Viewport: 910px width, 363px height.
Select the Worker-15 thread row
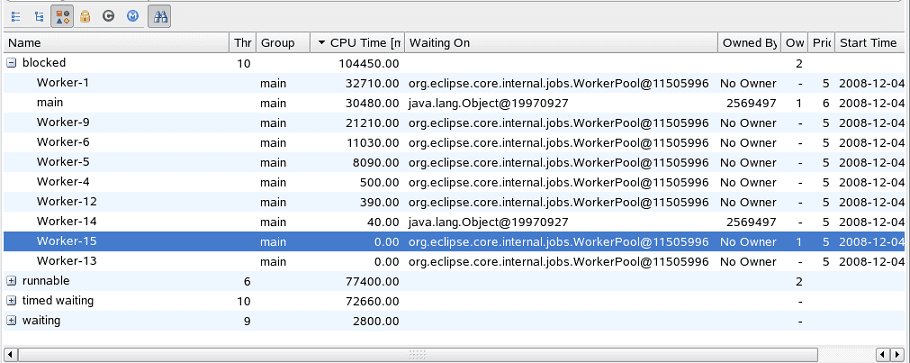454,242
